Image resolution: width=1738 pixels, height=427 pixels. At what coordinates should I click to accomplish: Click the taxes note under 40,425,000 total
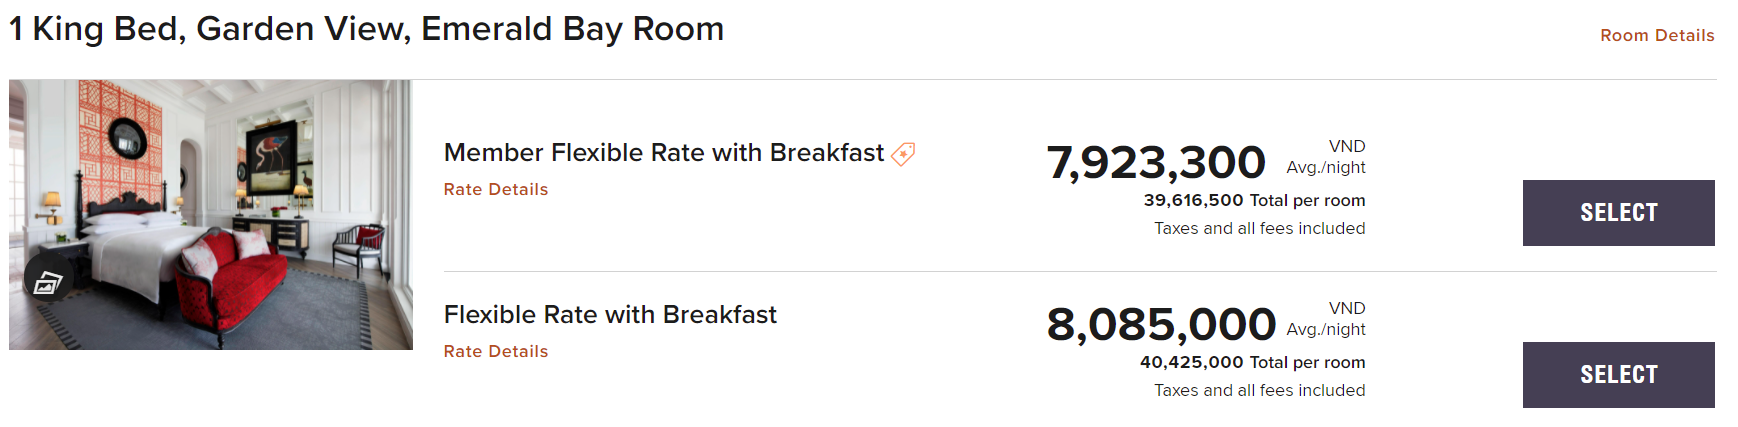tap(1259, 390)
